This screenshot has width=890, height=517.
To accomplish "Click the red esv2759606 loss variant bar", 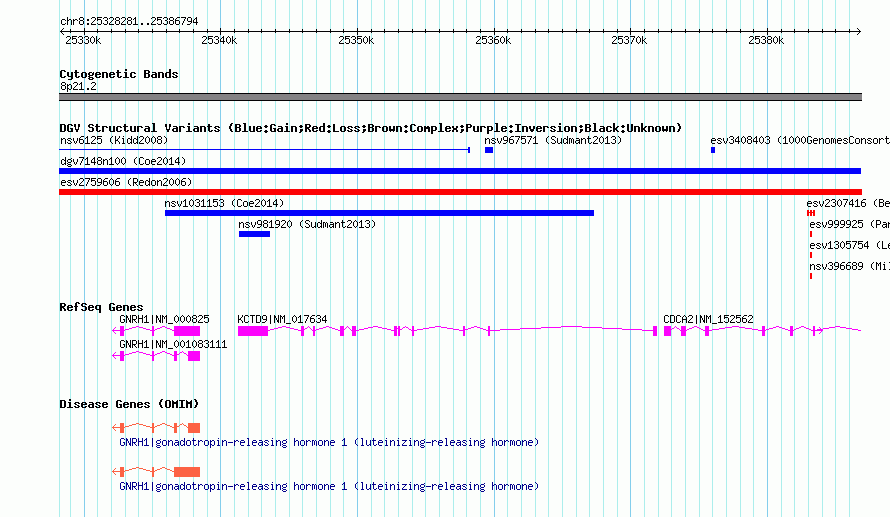I will [x=460, y=192].
